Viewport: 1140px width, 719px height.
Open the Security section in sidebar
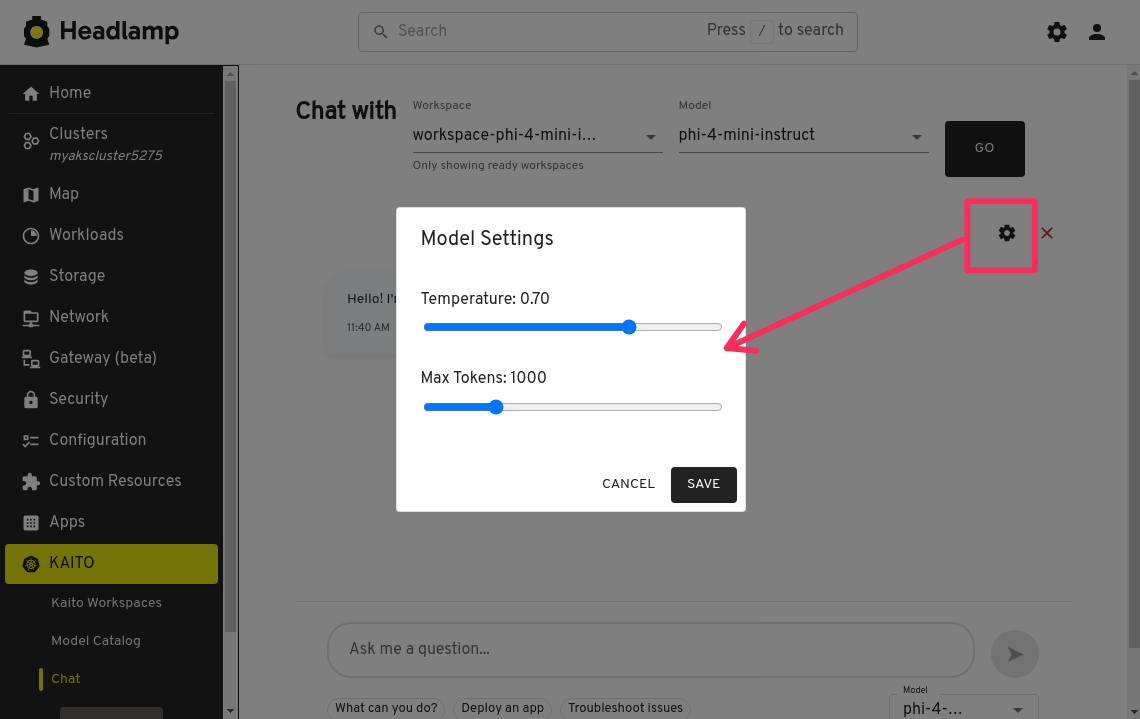[x=78, y=398]
